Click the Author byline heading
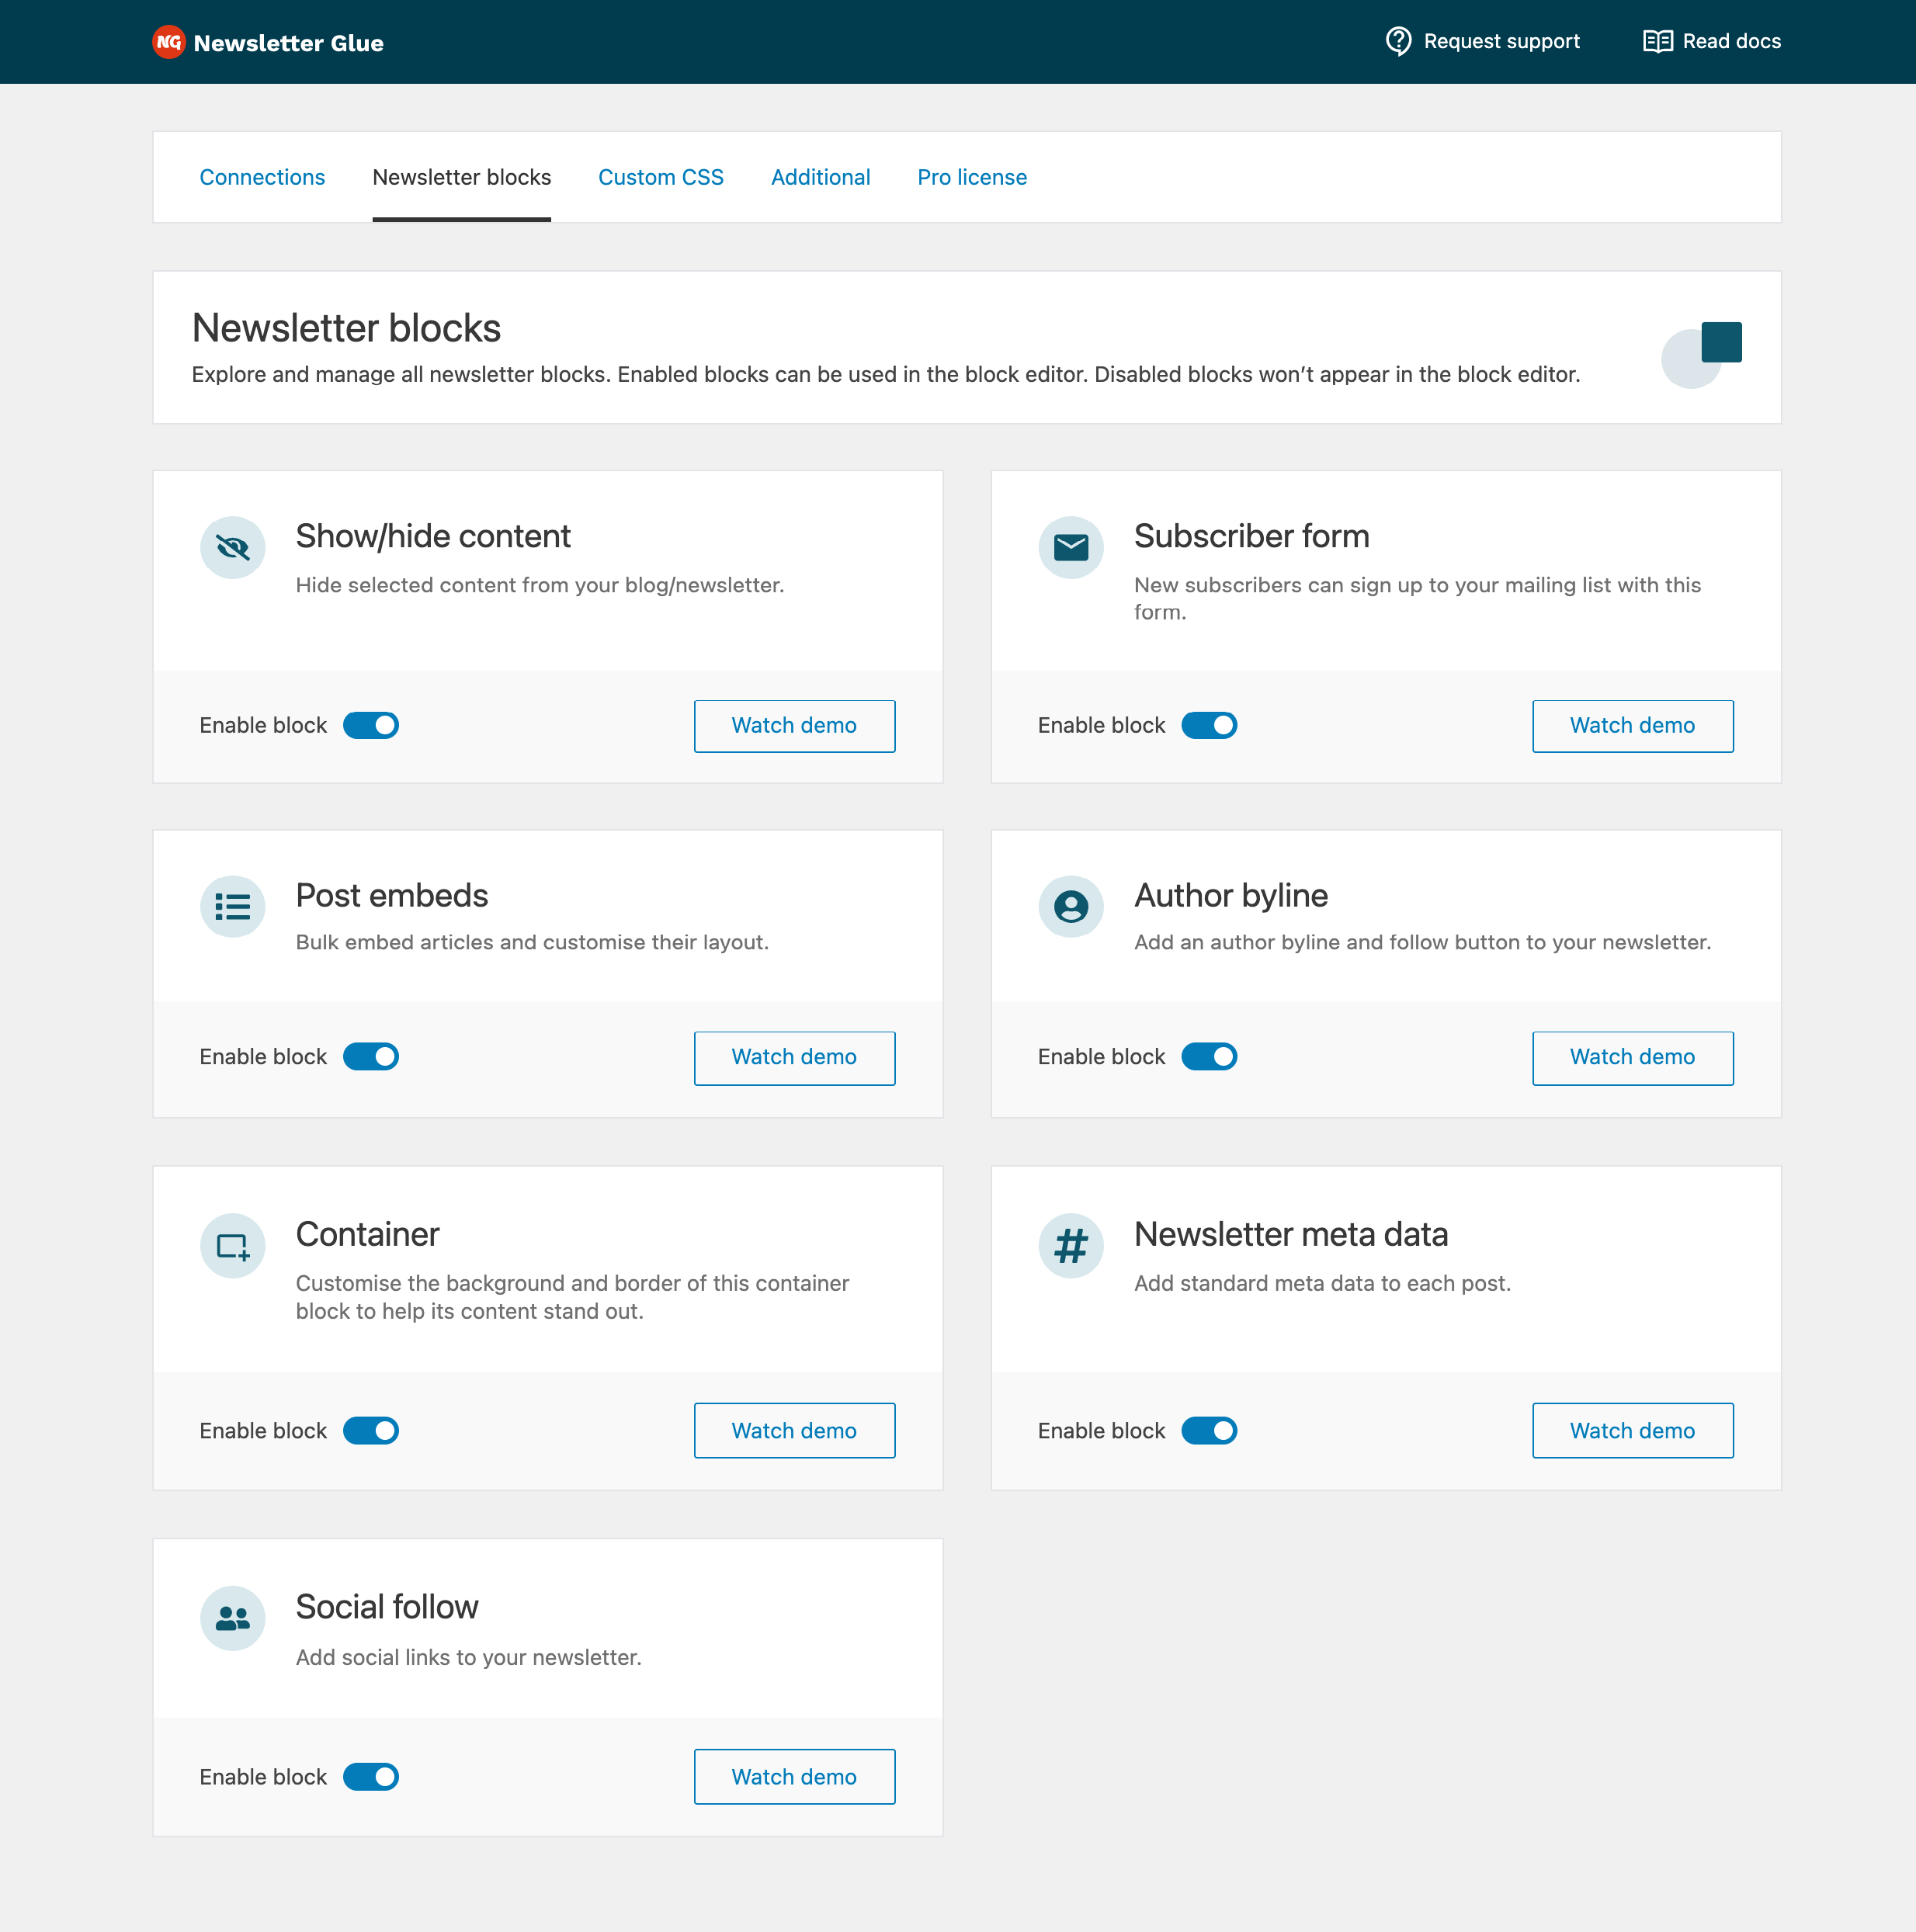The image size is (1916, 1932). 1230,895
